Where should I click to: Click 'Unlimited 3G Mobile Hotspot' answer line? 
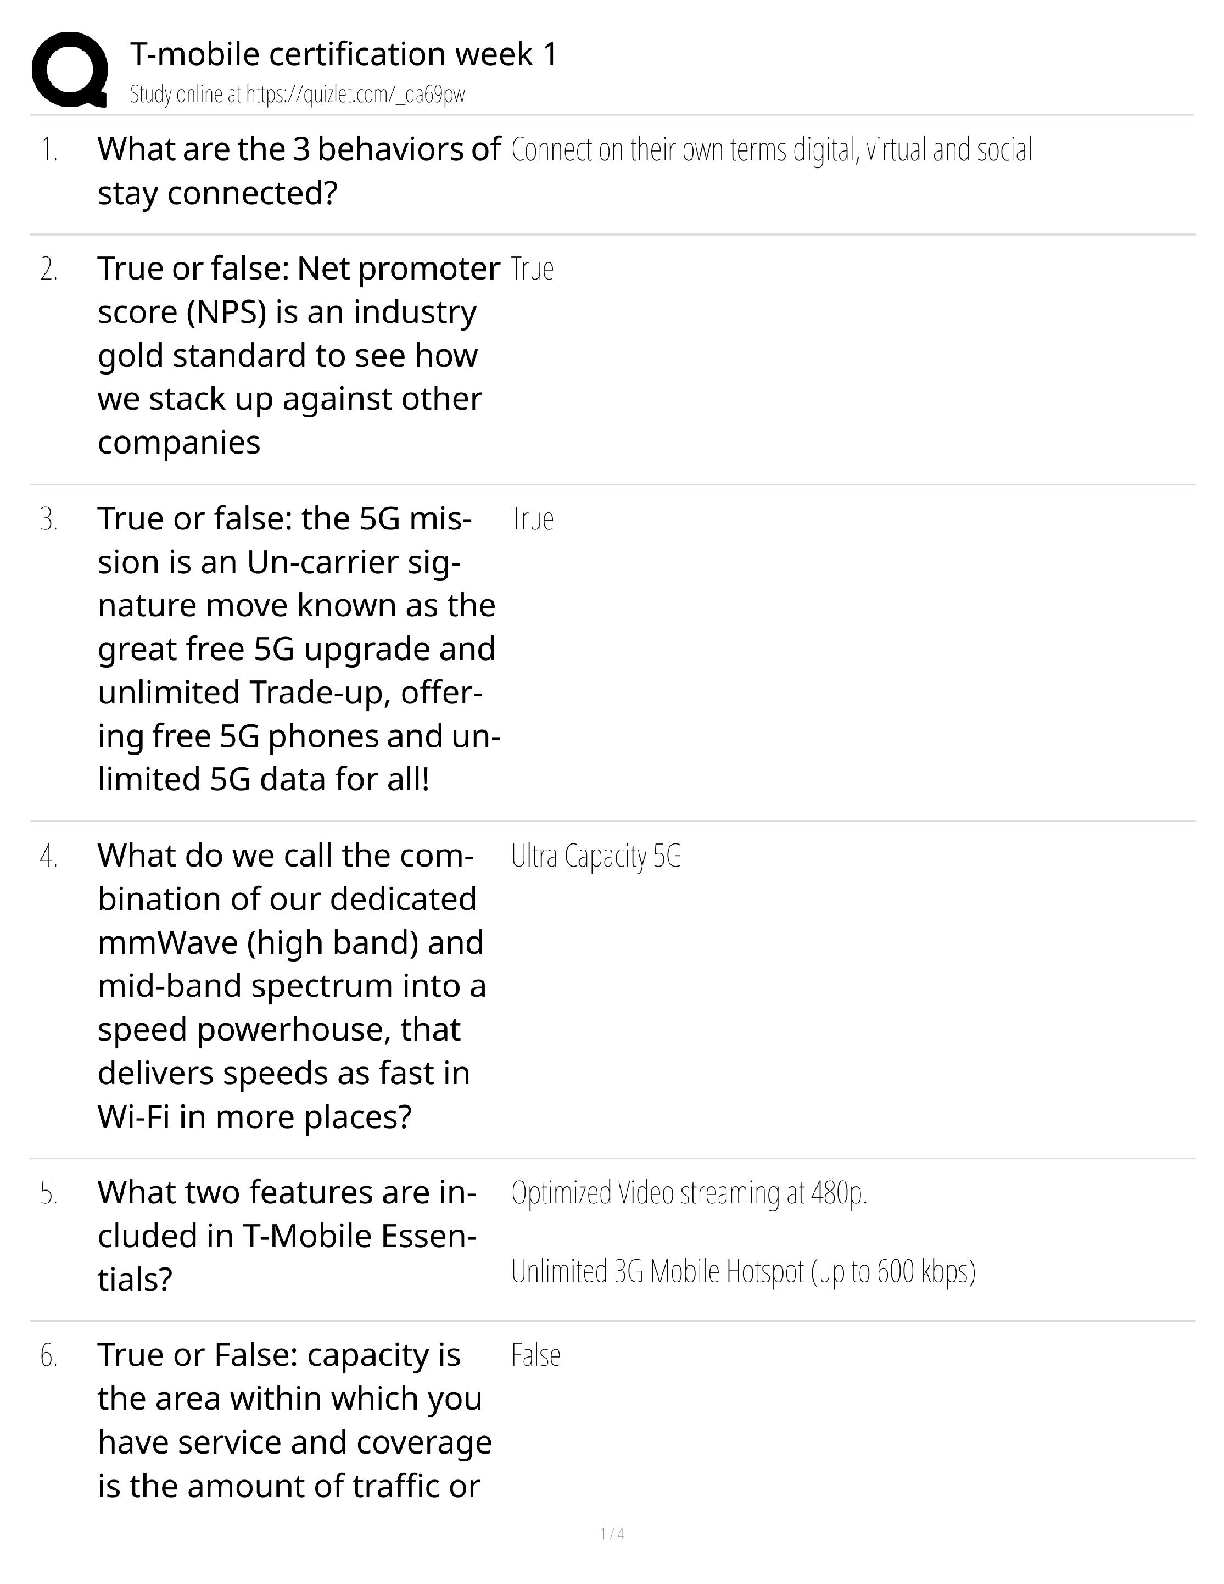(x=742, y=1271)
